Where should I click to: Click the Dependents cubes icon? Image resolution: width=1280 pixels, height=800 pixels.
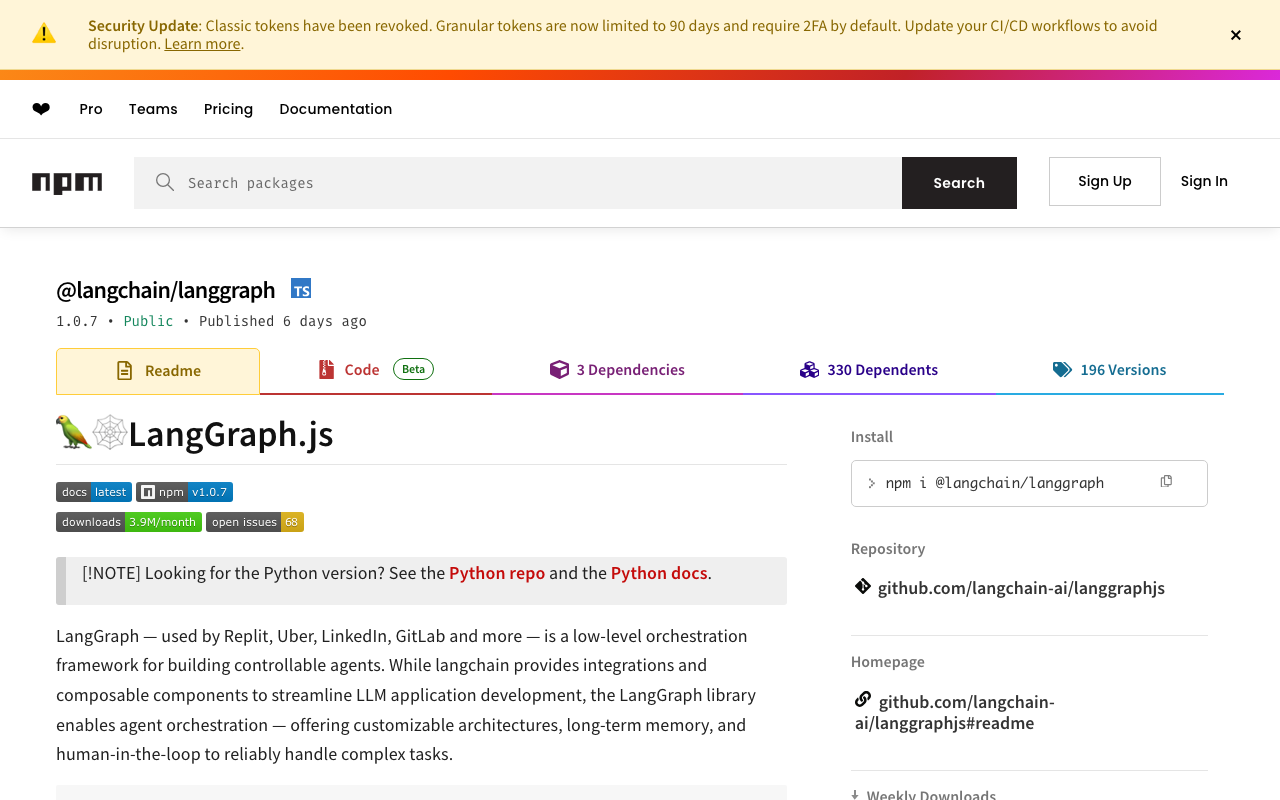[x=809, y=370]
